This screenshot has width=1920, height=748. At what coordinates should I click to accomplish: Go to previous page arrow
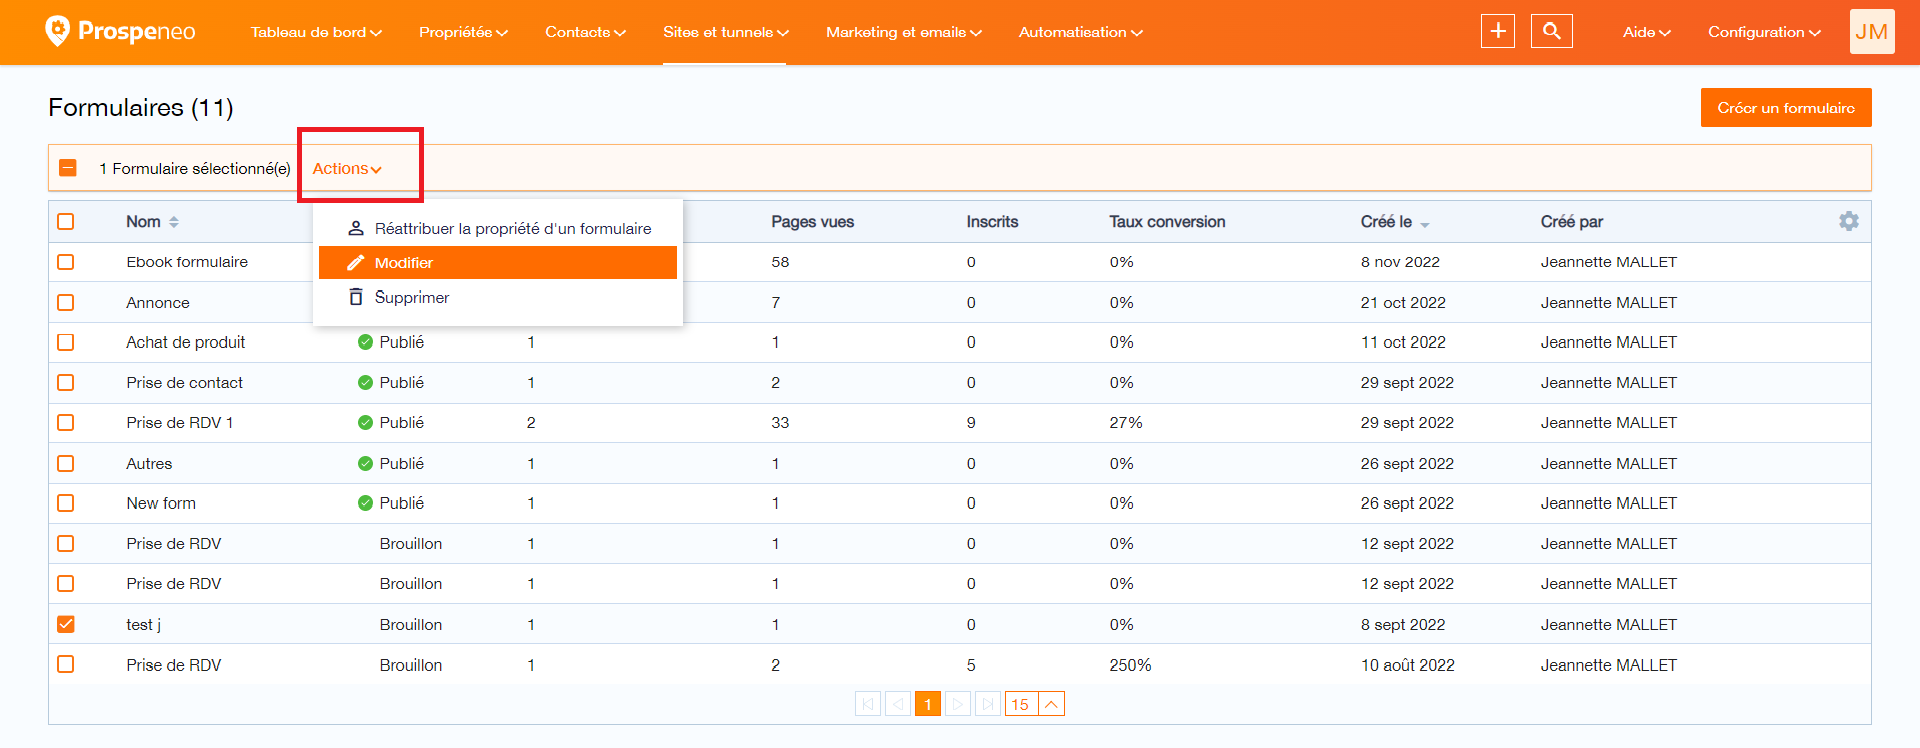point(898,704)
